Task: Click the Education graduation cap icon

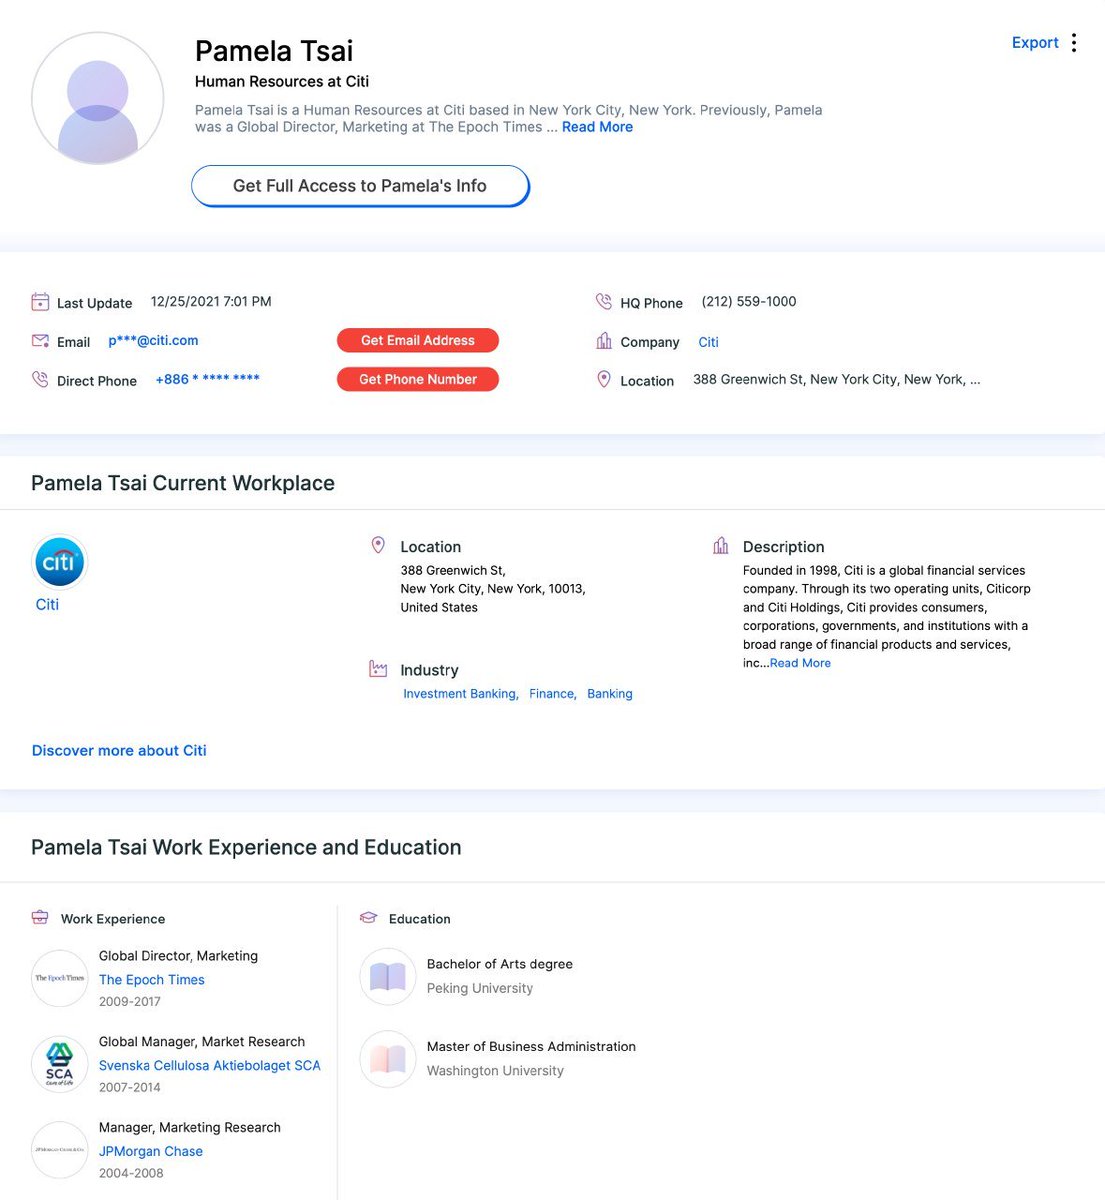Action: 368,917
